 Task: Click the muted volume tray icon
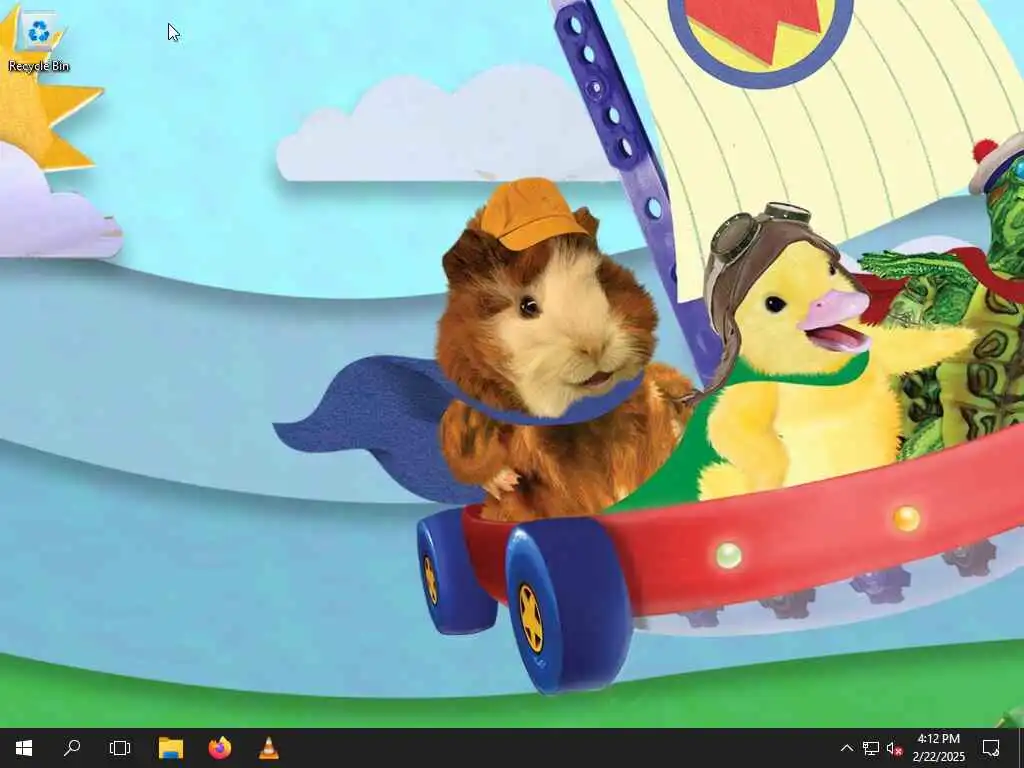coord(894,748)
